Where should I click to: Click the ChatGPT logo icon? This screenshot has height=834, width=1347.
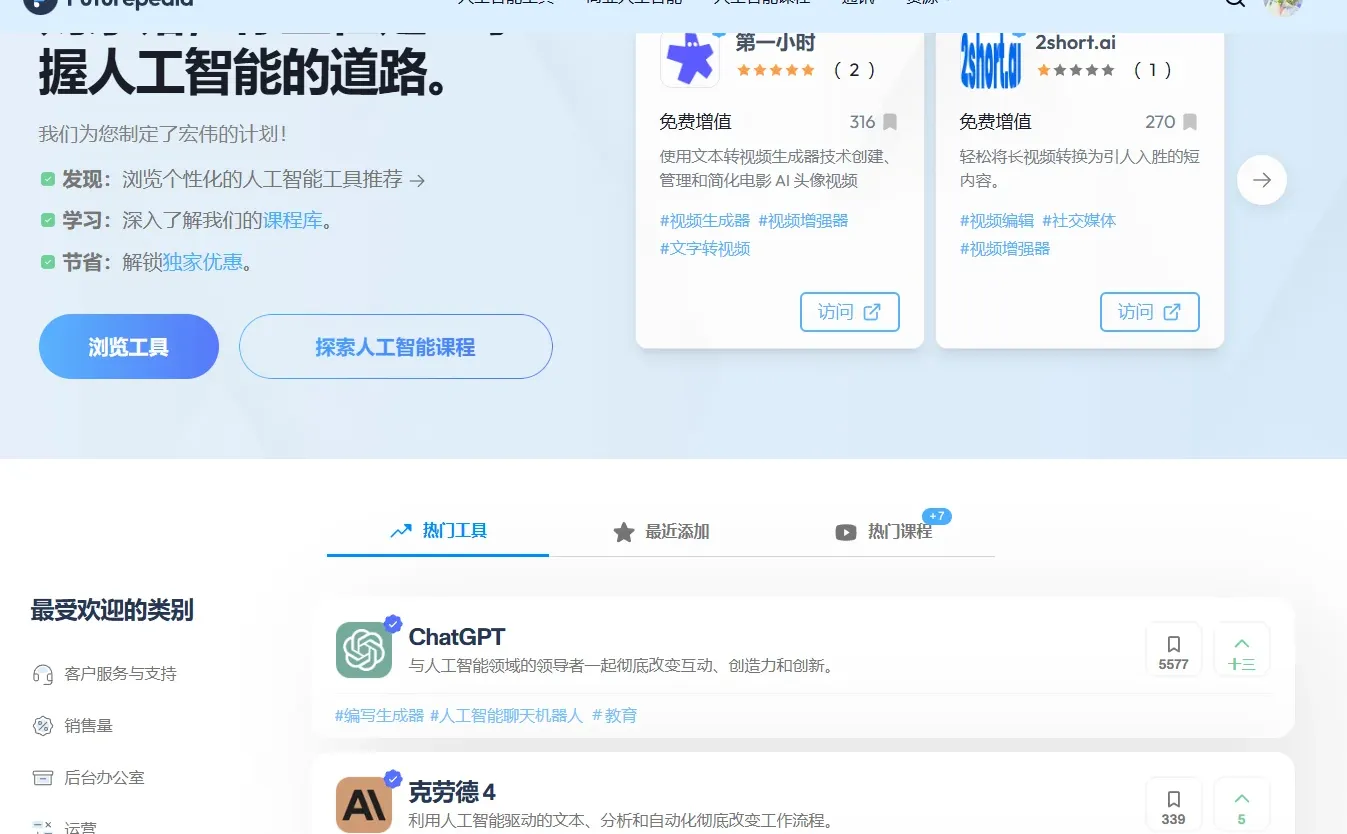click(364, 649)
